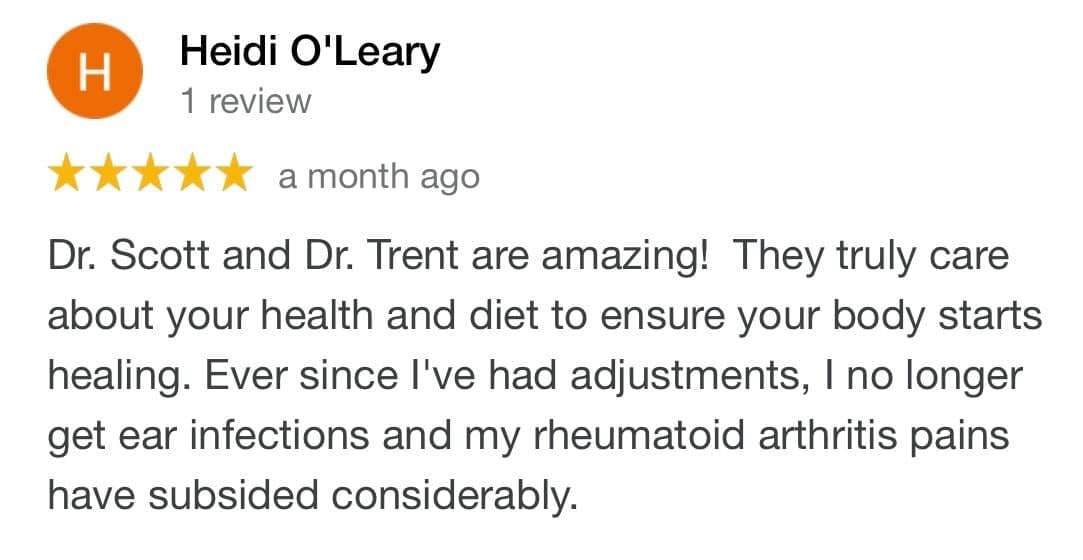This screenshot has width=1083, height=560.
Task: Click "Dr. Scott" in the review text
Action: click(120, 256)
